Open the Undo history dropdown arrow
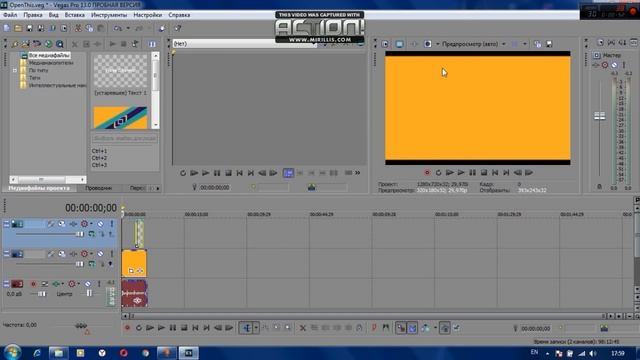The height and width of the screenshot is (360, 640). [x=128, y=28]
